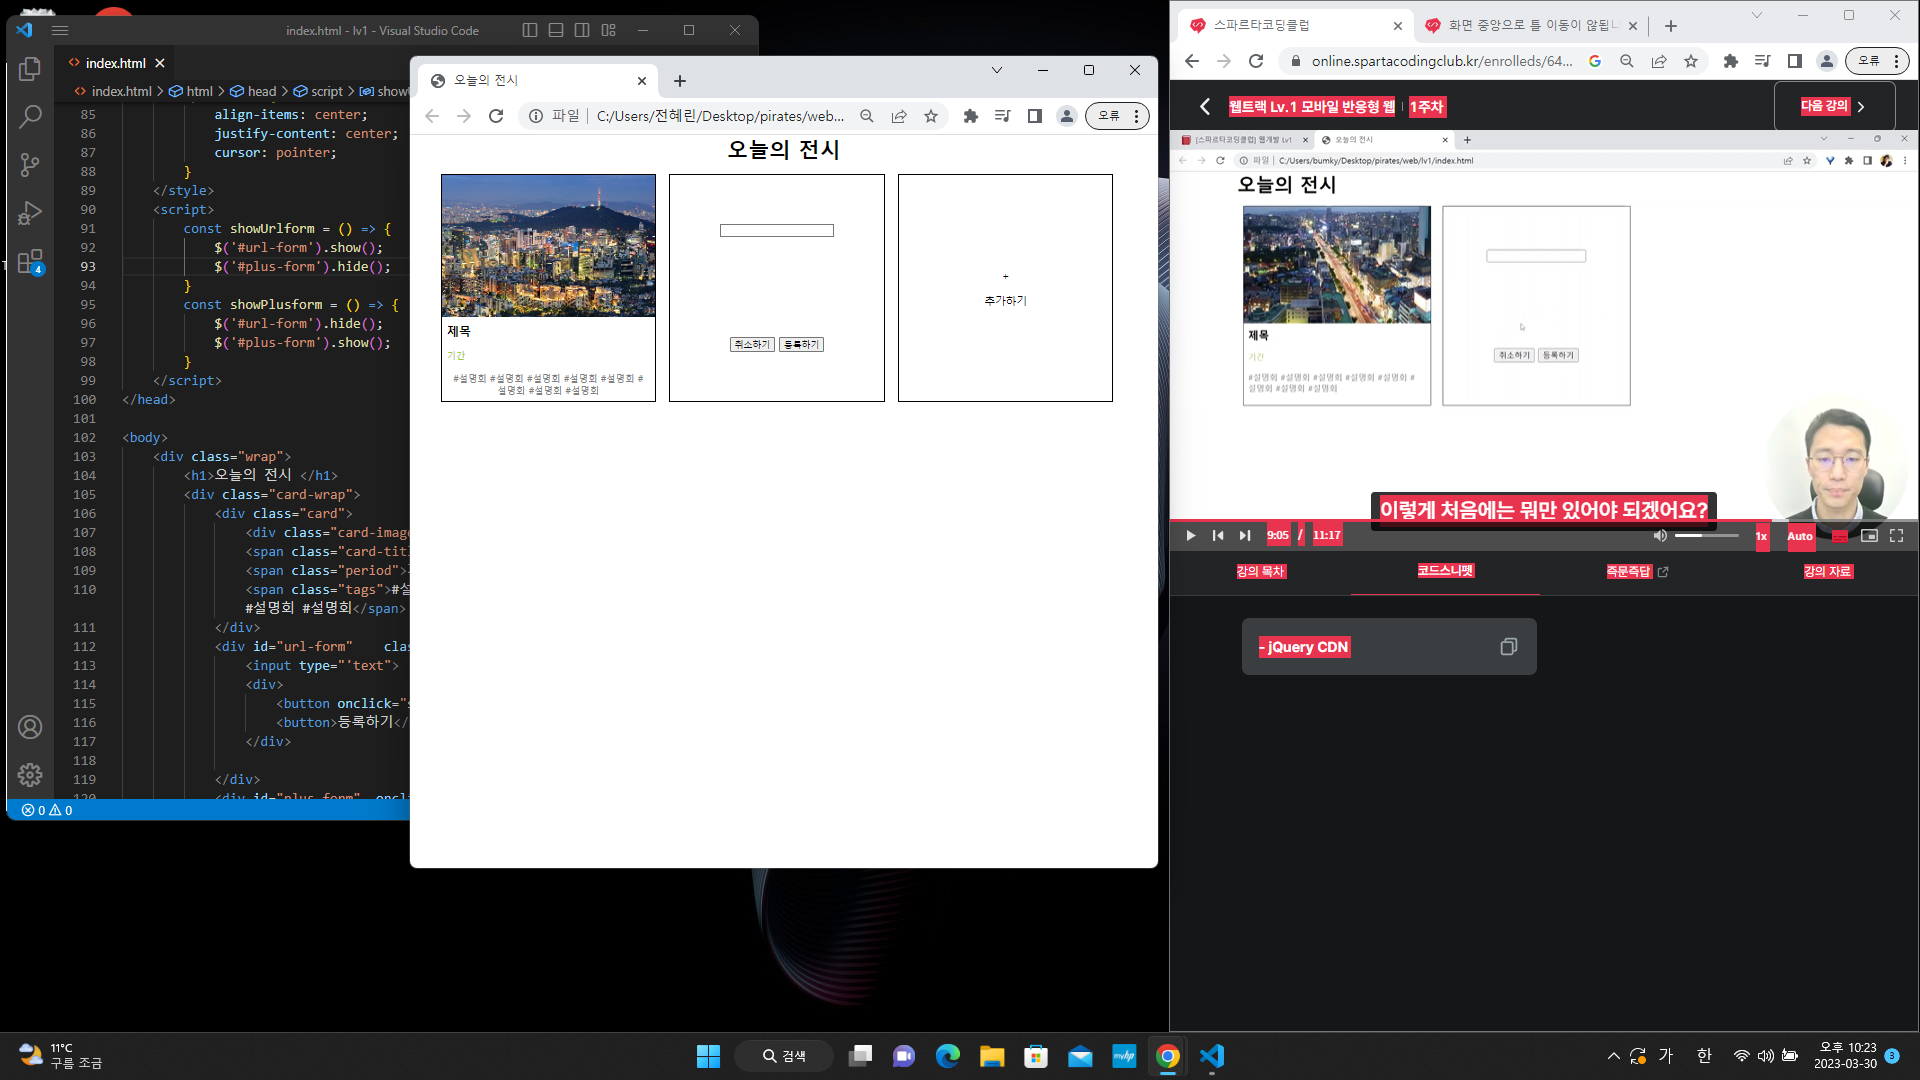This screenshot has width=1920, height=1080.
Task: Open taskbar 검색 search box
Action: pos(784,1056)
